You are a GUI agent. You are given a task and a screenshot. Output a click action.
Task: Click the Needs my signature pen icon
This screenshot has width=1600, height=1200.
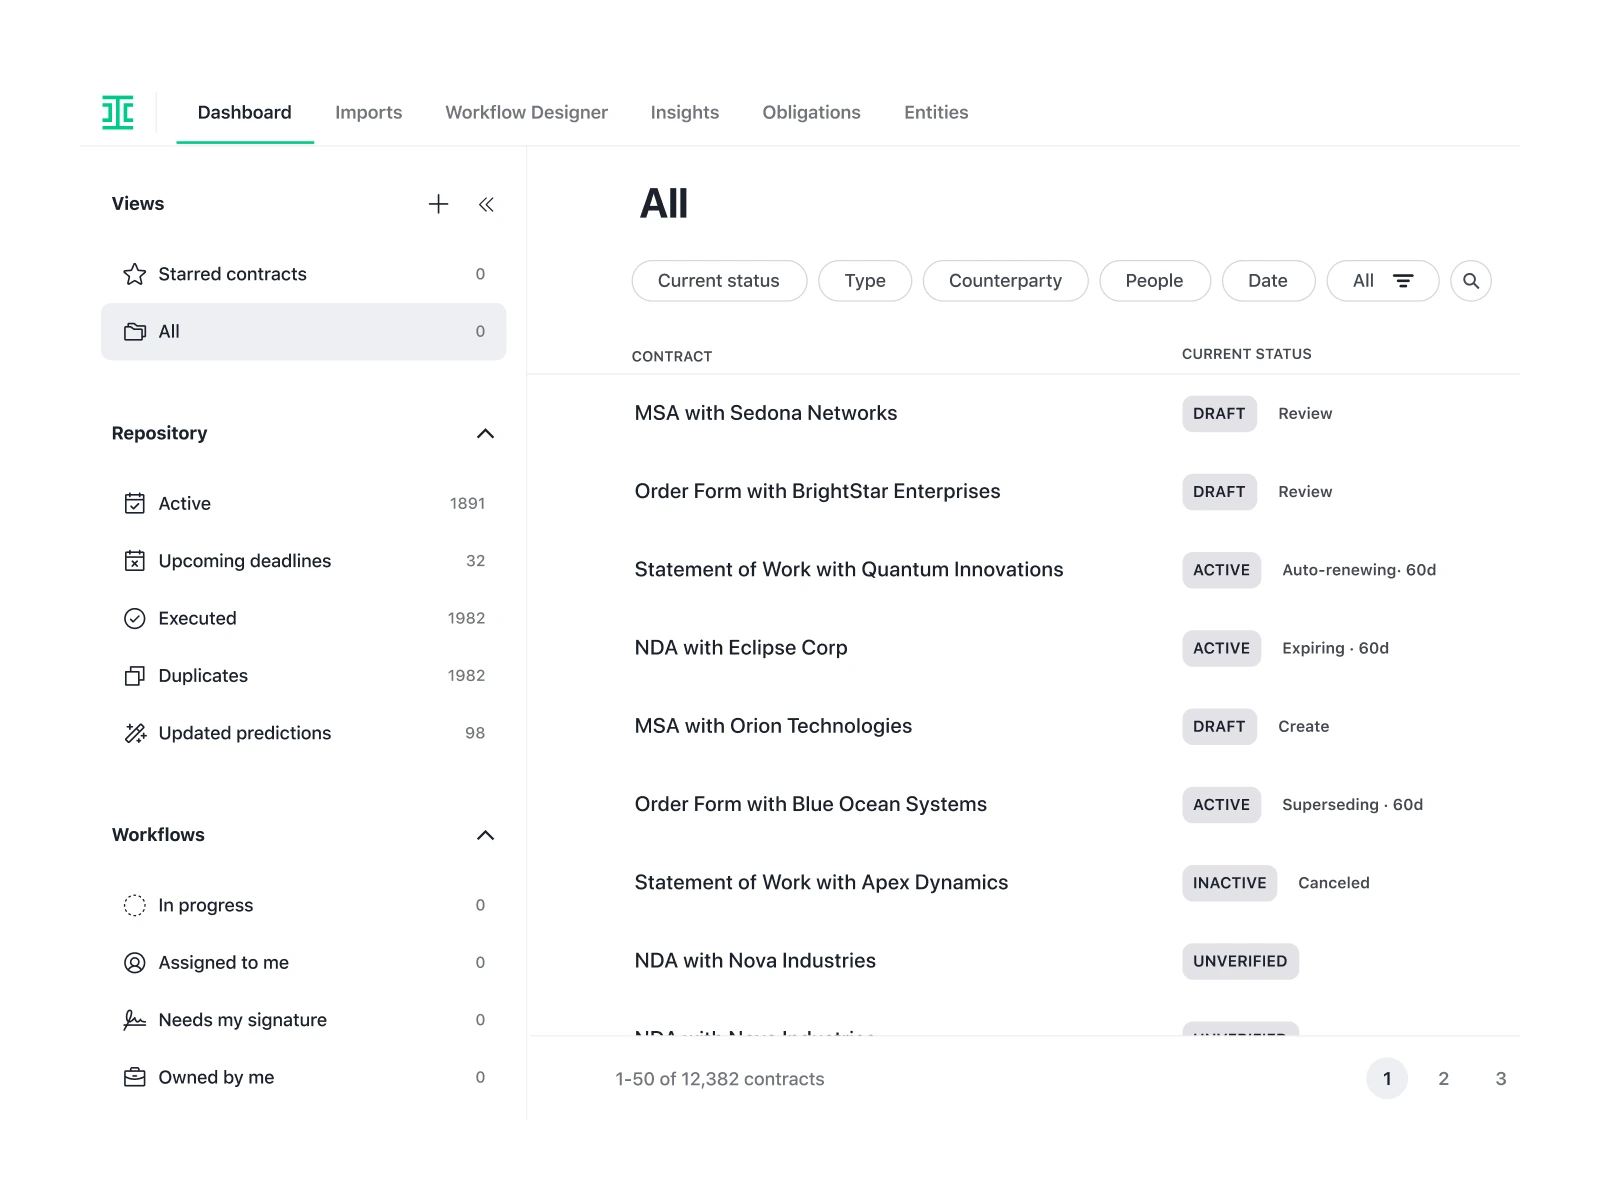tap(134, 1019)
